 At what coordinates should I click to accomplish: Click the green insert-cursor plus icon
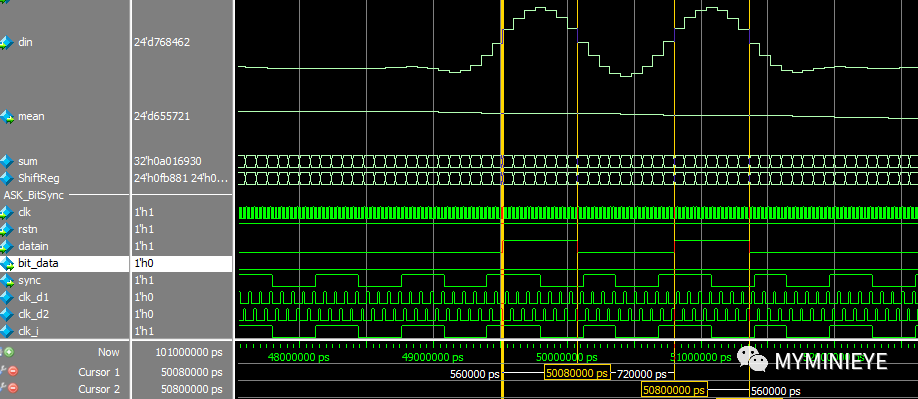coord(10,352)
